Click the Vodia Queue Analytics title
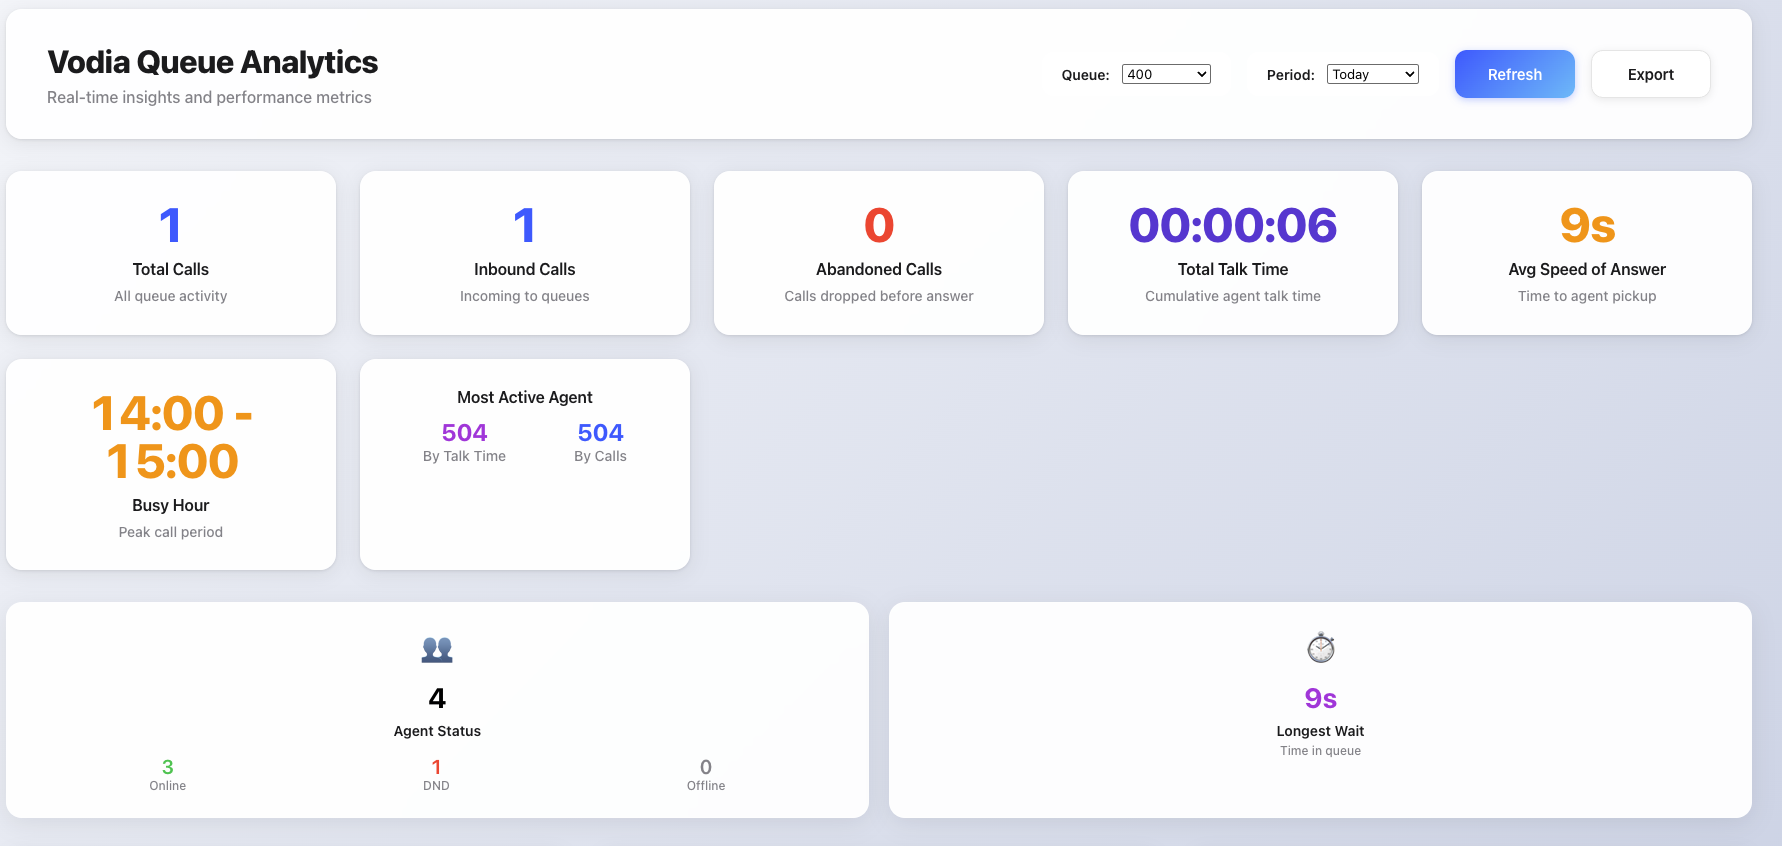This screenshot has height=846, width=1782. [213, 62]
